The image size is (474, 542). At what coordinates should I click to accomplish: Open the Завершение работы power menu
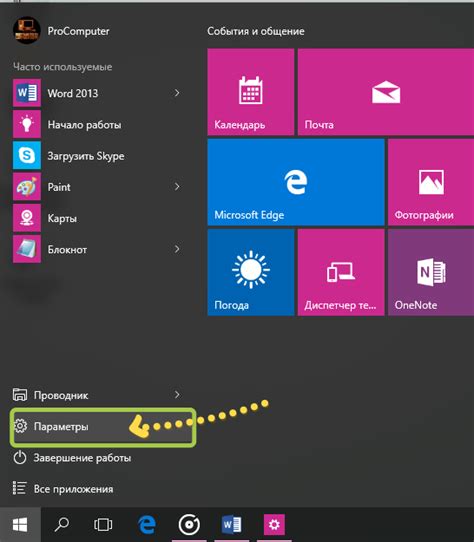[97, 458]
